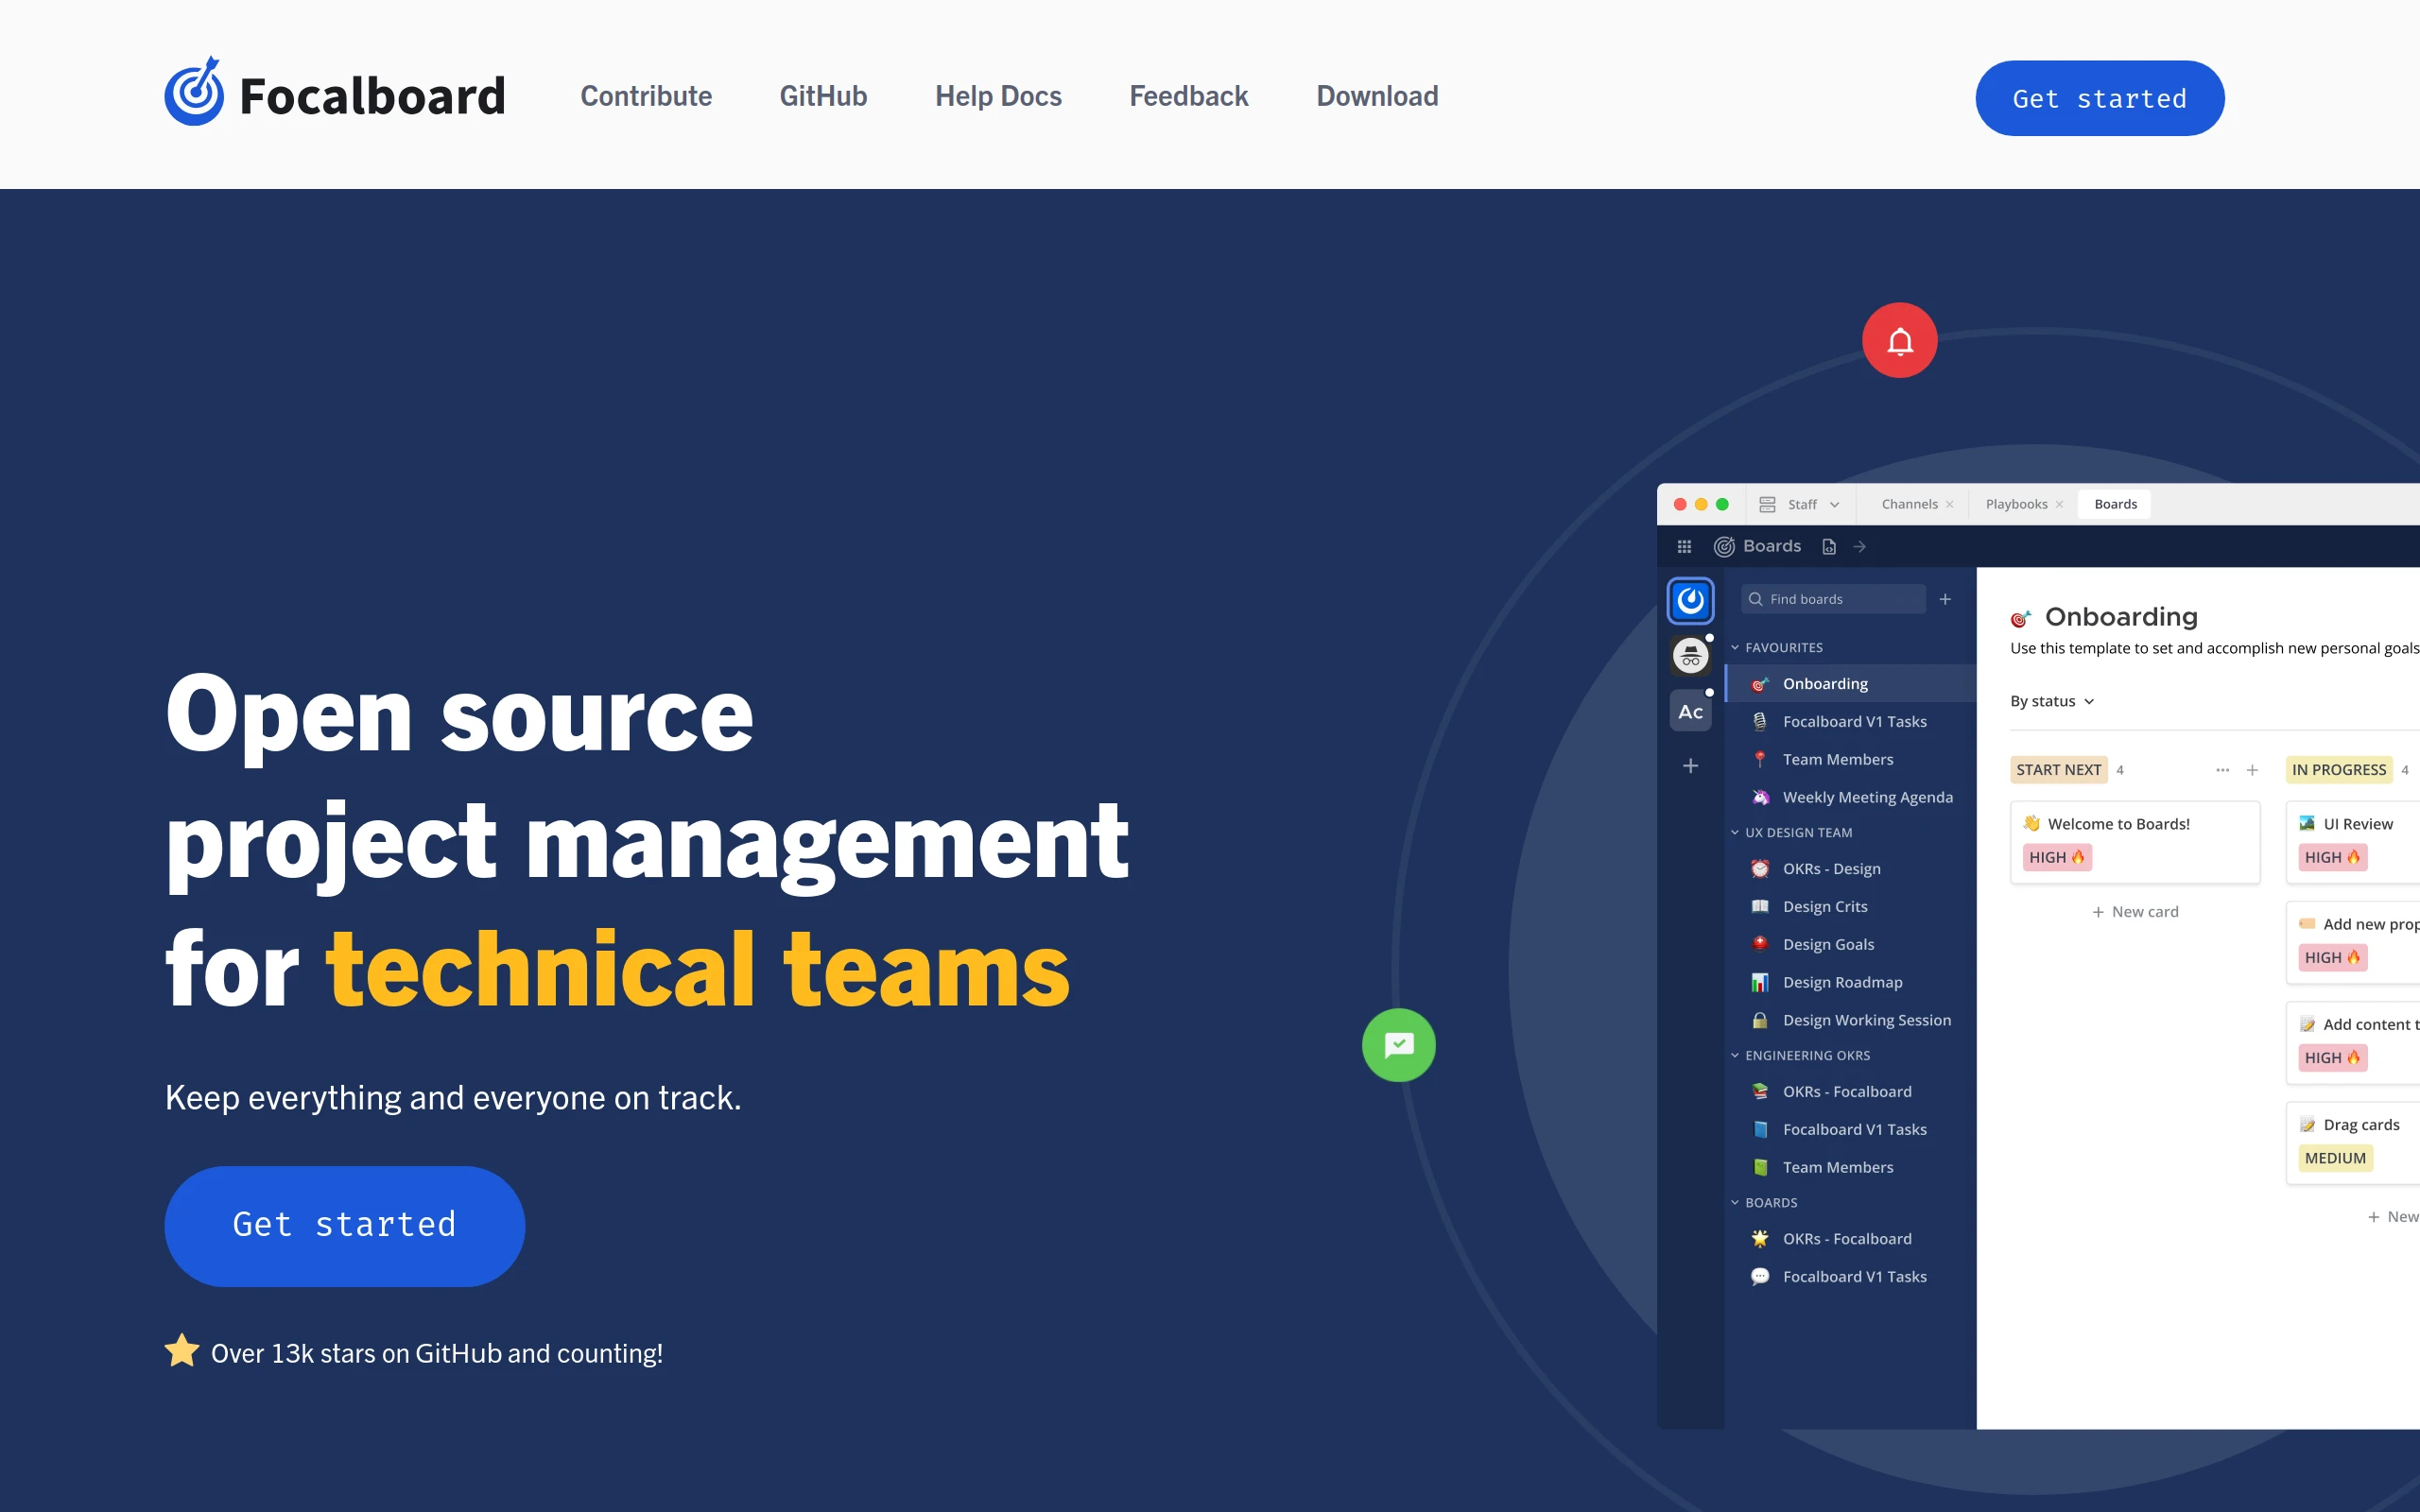This screenshot has height=1512, width=2420.
Task: Click the incognito avatar in team sidebar
Action: click(1690, 656)
